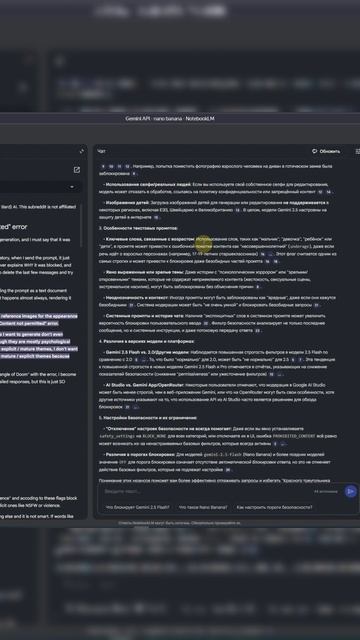
Task: Open citation 8 after без объяснения причин
Action: [258, 287]
